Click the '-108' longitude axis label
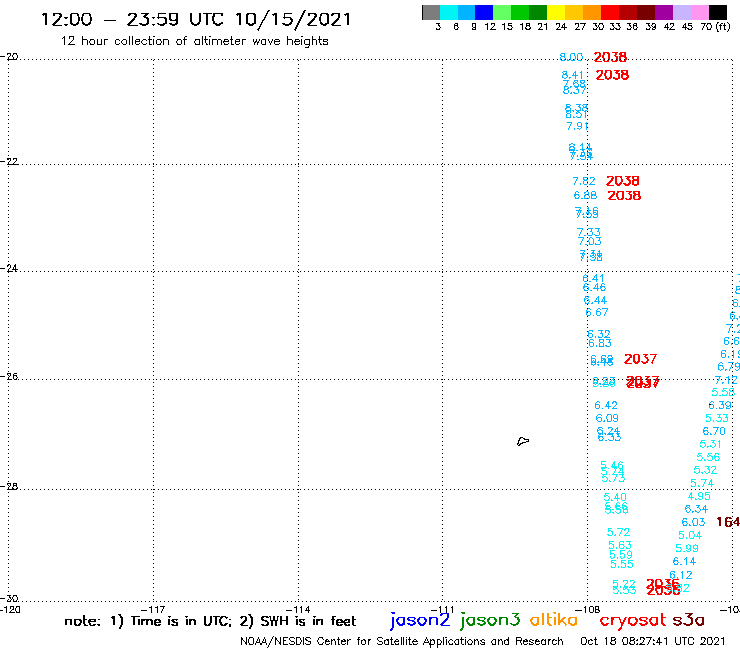740x650 pixels. point(588,609)
